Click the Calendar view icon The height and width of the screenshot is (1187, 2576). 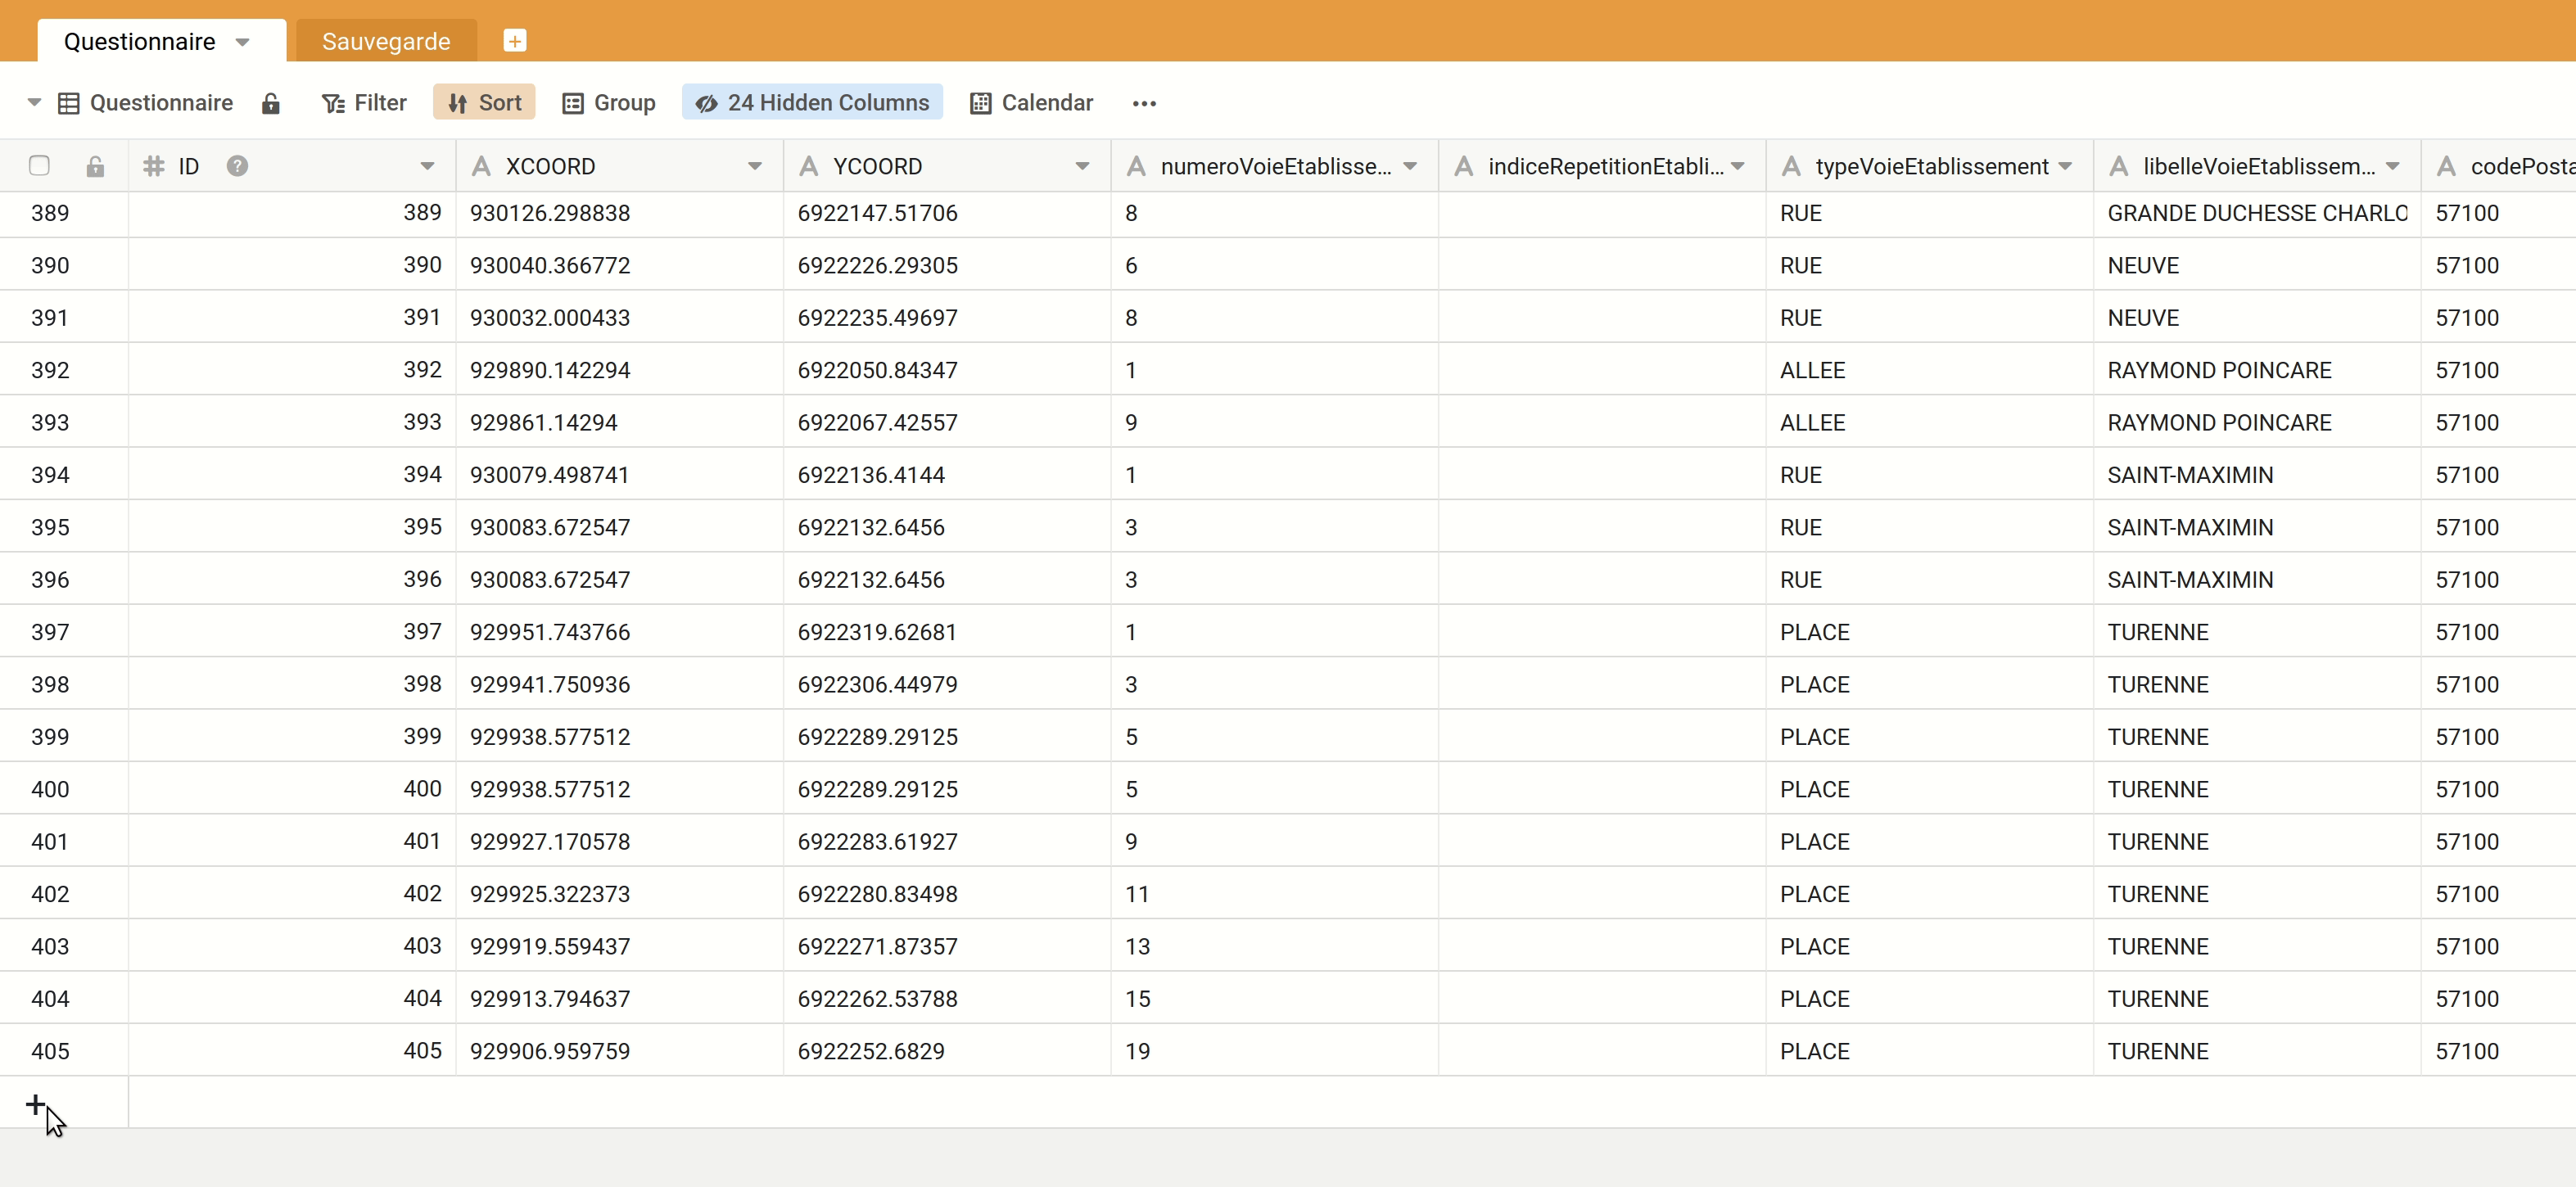[x=980, y=102]
